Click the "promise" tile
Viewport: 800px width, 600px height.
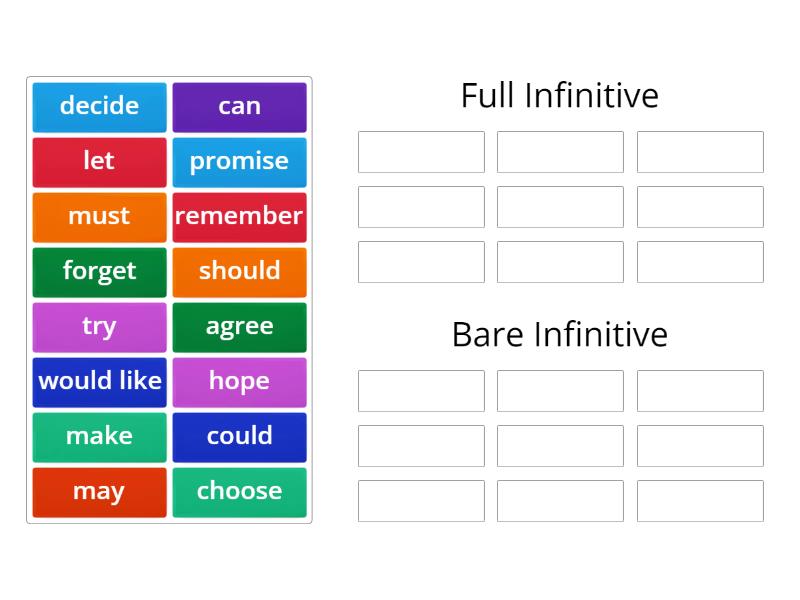[x=239, y=162]
